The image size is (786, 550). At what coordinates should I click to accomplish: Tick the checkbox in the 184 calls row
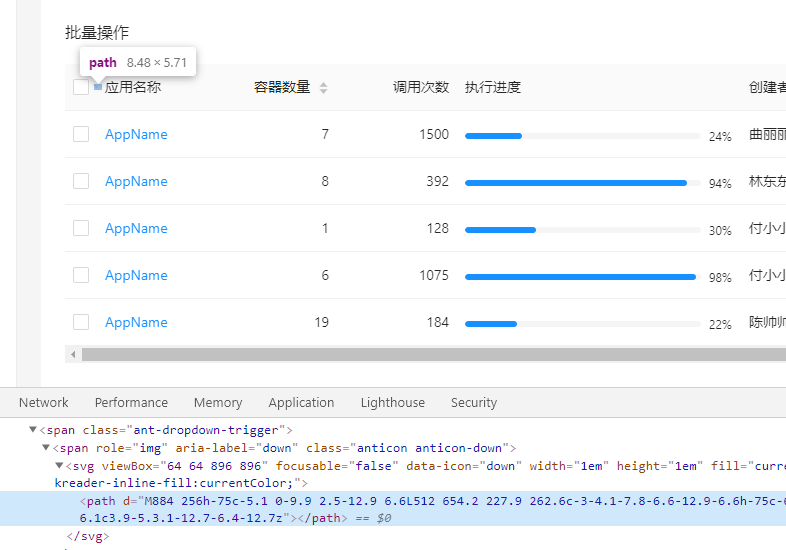tap(81, 322)
